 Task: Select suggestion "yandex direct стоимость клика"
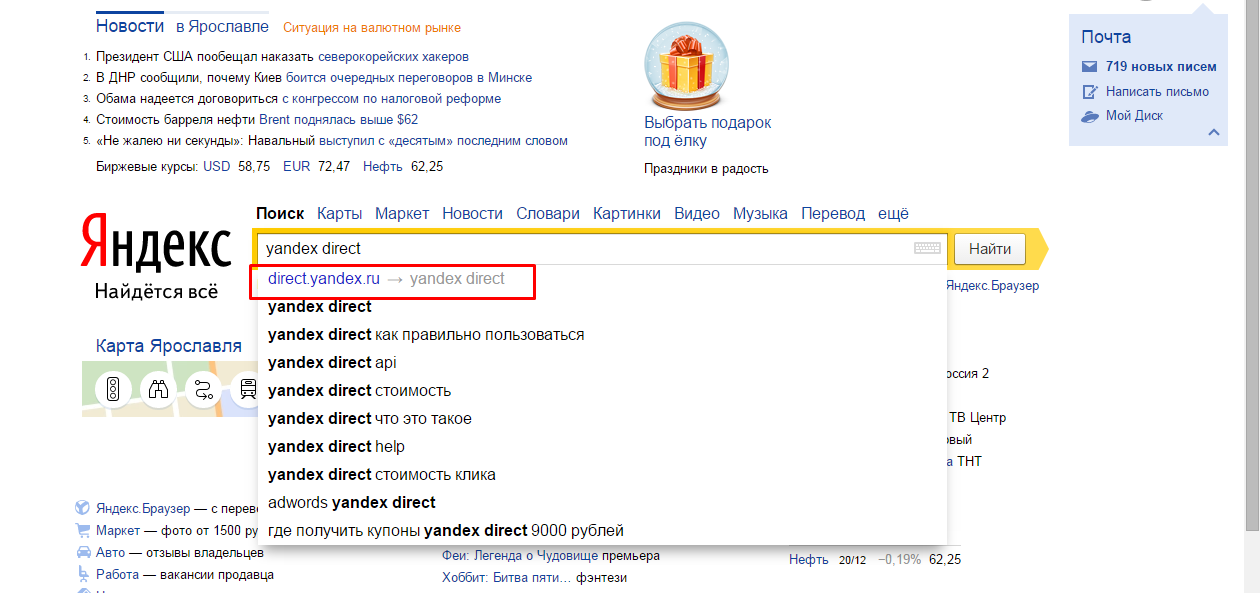[x=602, y=474]
